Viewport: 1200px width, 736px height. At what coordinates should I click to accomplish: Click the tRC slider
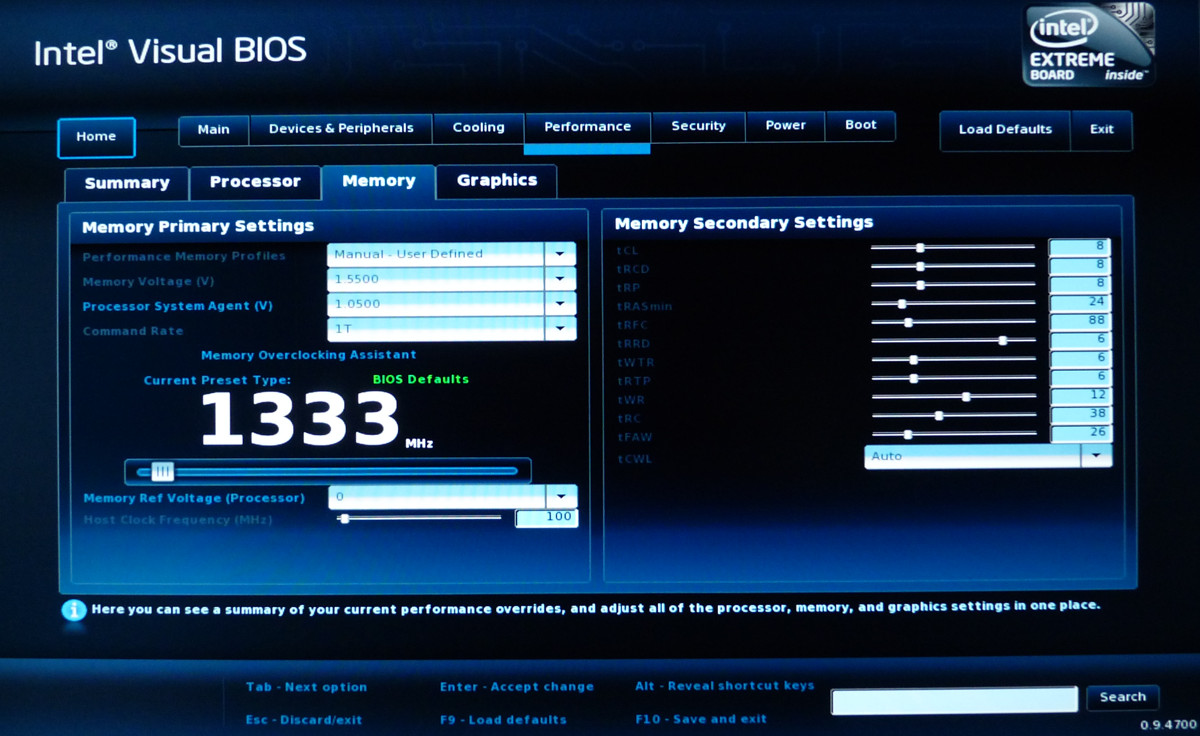(952, 415)
